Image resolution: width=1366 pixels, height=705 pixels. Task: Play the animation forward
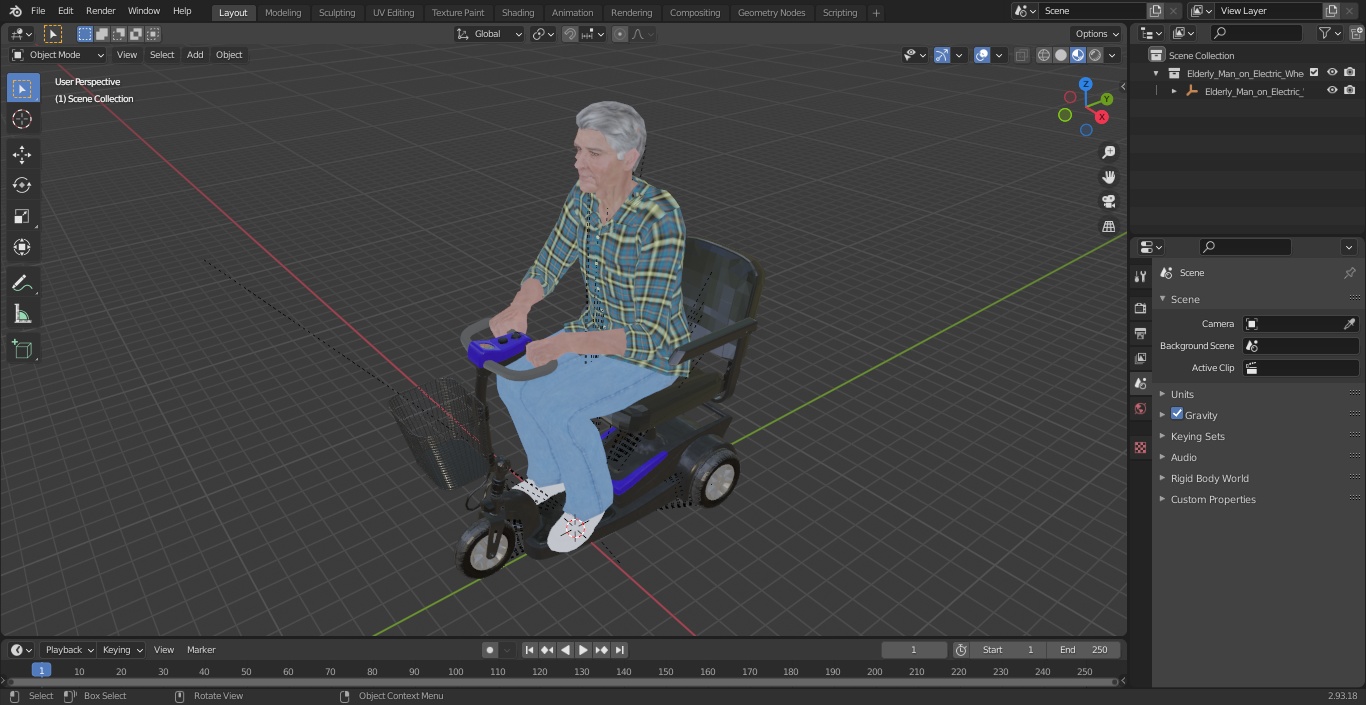coord(583,650)
